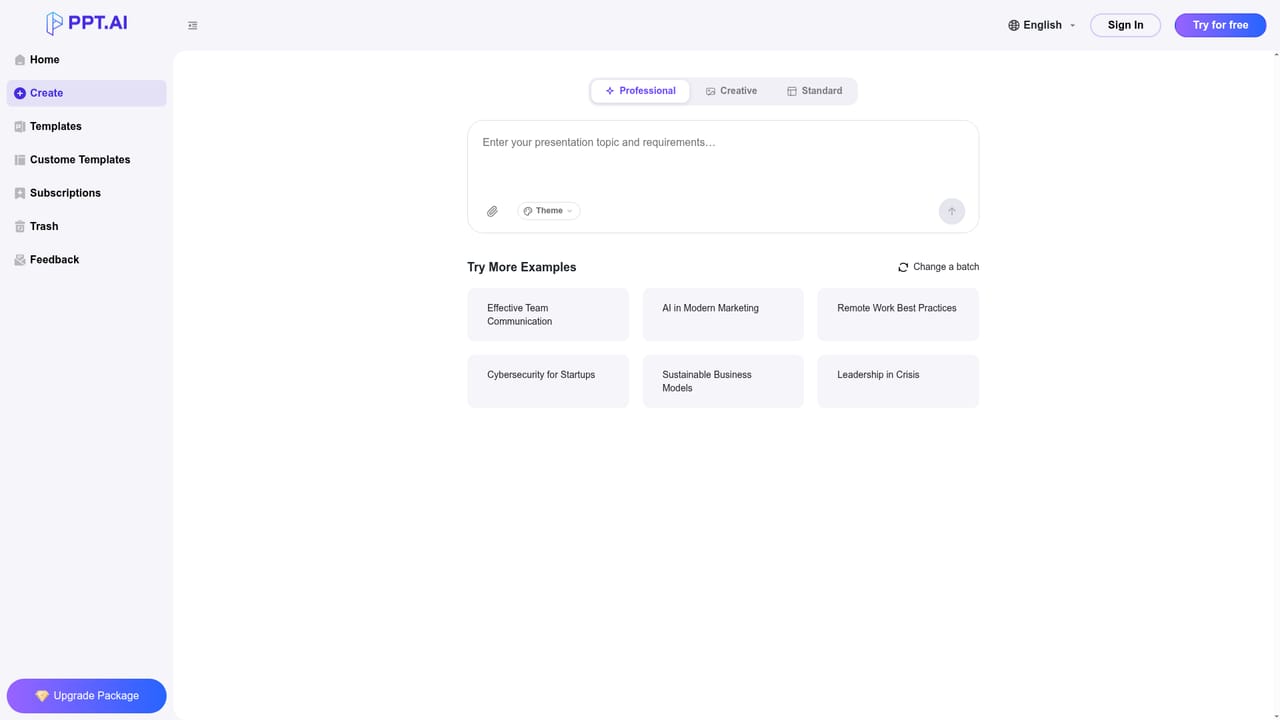The width and height of the screenshot is (1280, 720).
Task: Open the Theme dropdown
Action: (x=549, y=211)
